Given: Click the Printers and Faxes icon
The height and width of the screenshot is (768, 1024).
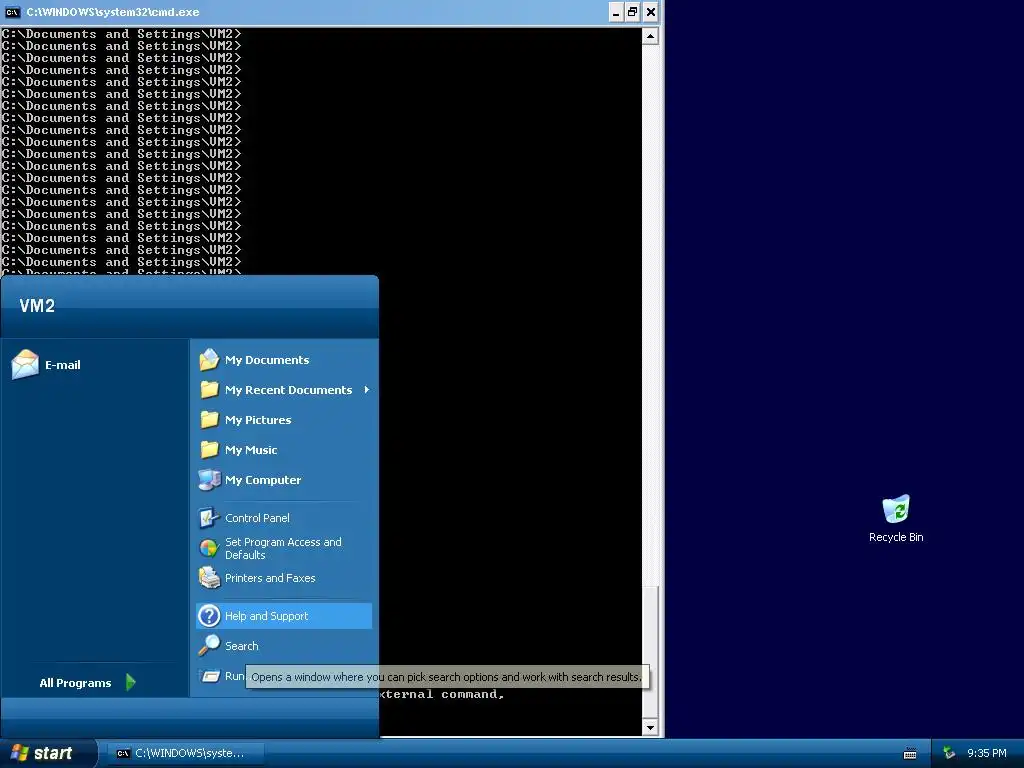Looking at the screenshot, I should (x=209, y=578).
